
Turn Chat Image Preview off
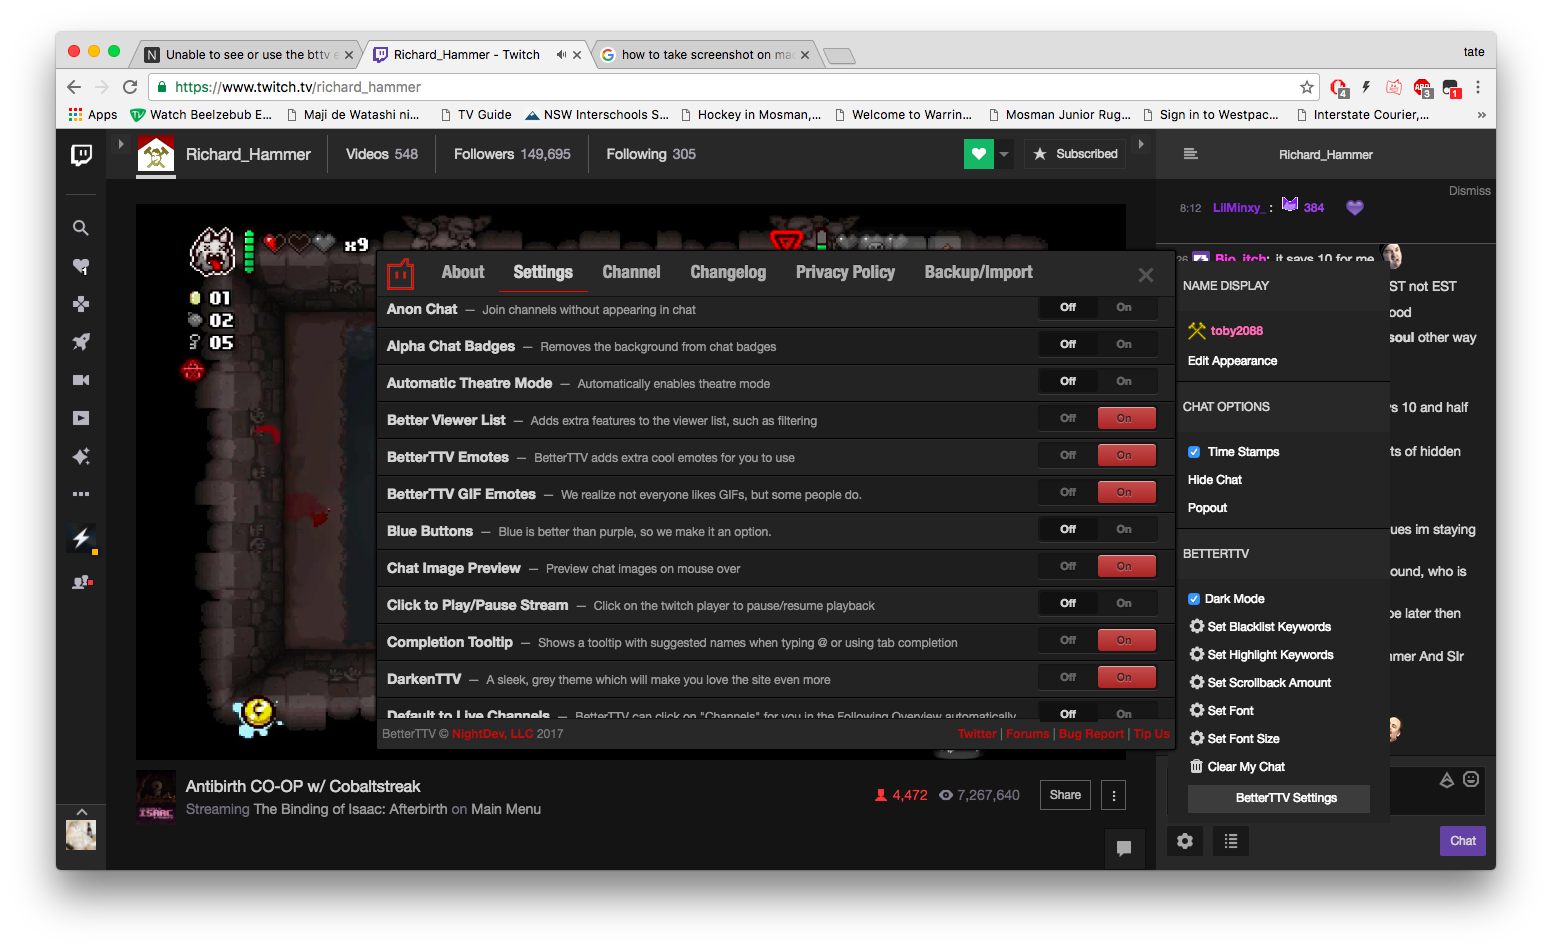pos(1068,567)
